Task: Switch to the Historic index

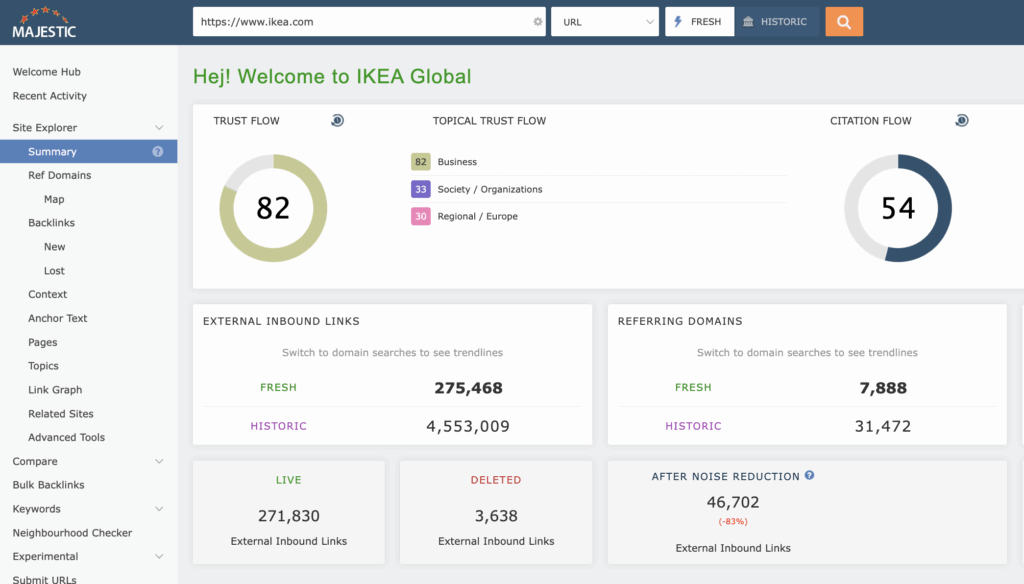Action: click(x=777, y=22)
